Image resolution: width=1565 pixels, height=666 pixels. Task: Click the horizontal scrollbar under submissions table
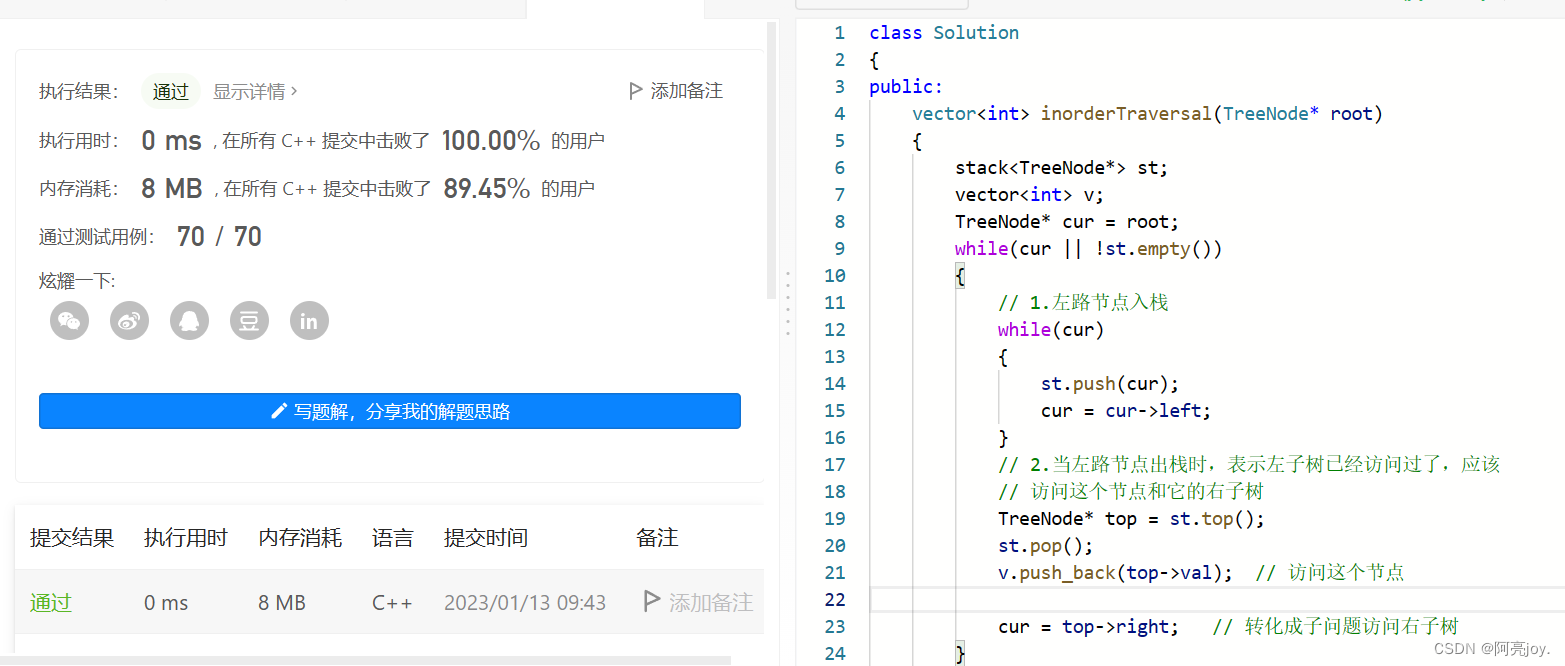pyautogui.click(x=365, y=660)
